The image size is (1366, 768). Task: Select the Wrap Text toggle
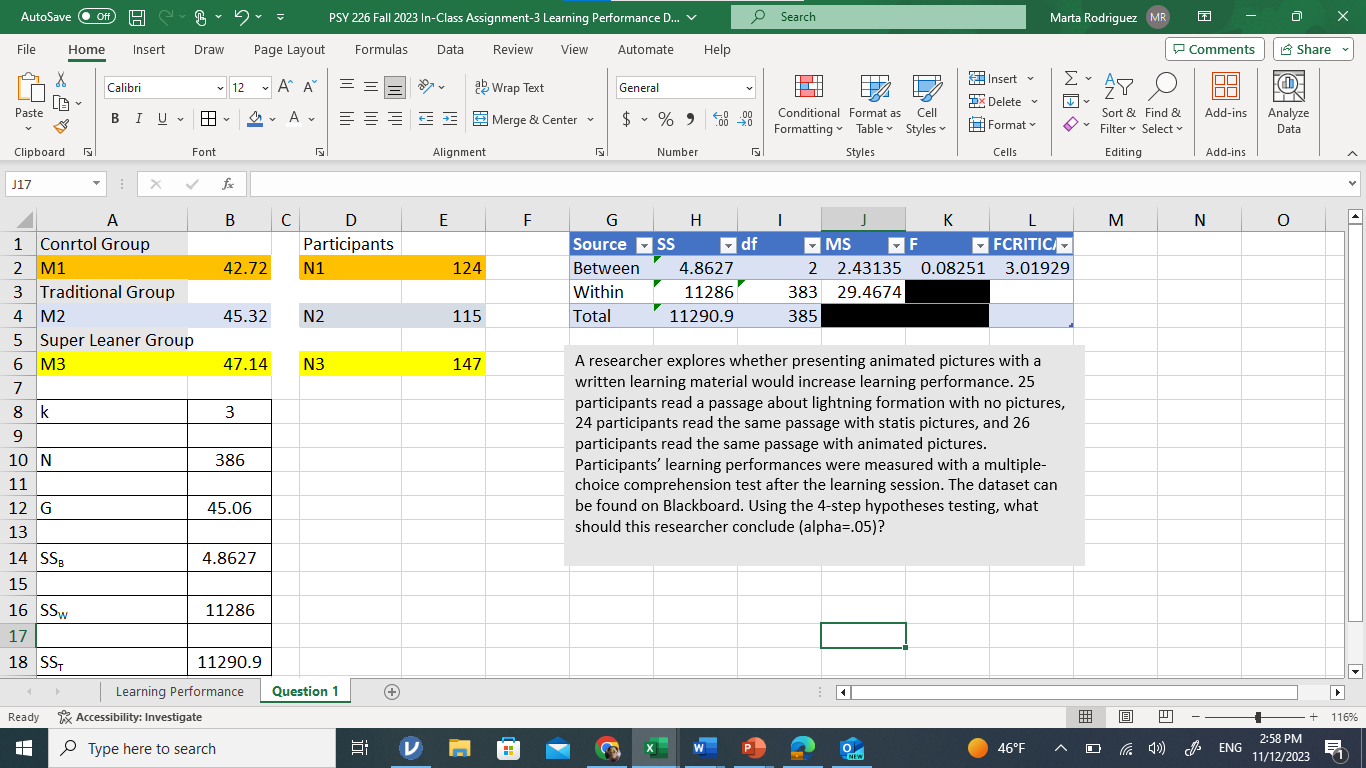[510, 87]
